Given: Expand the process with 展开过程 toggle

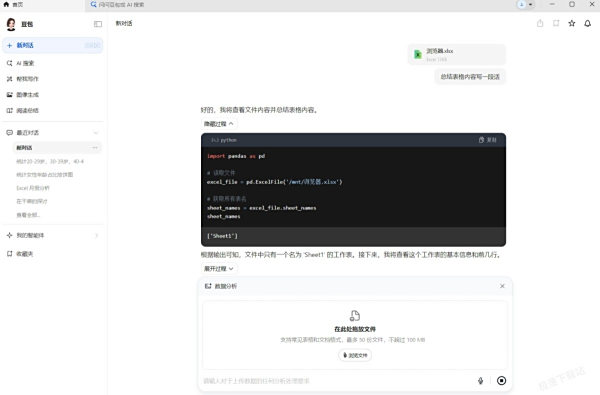Looking at the screenshot, I should pos(218,269).
